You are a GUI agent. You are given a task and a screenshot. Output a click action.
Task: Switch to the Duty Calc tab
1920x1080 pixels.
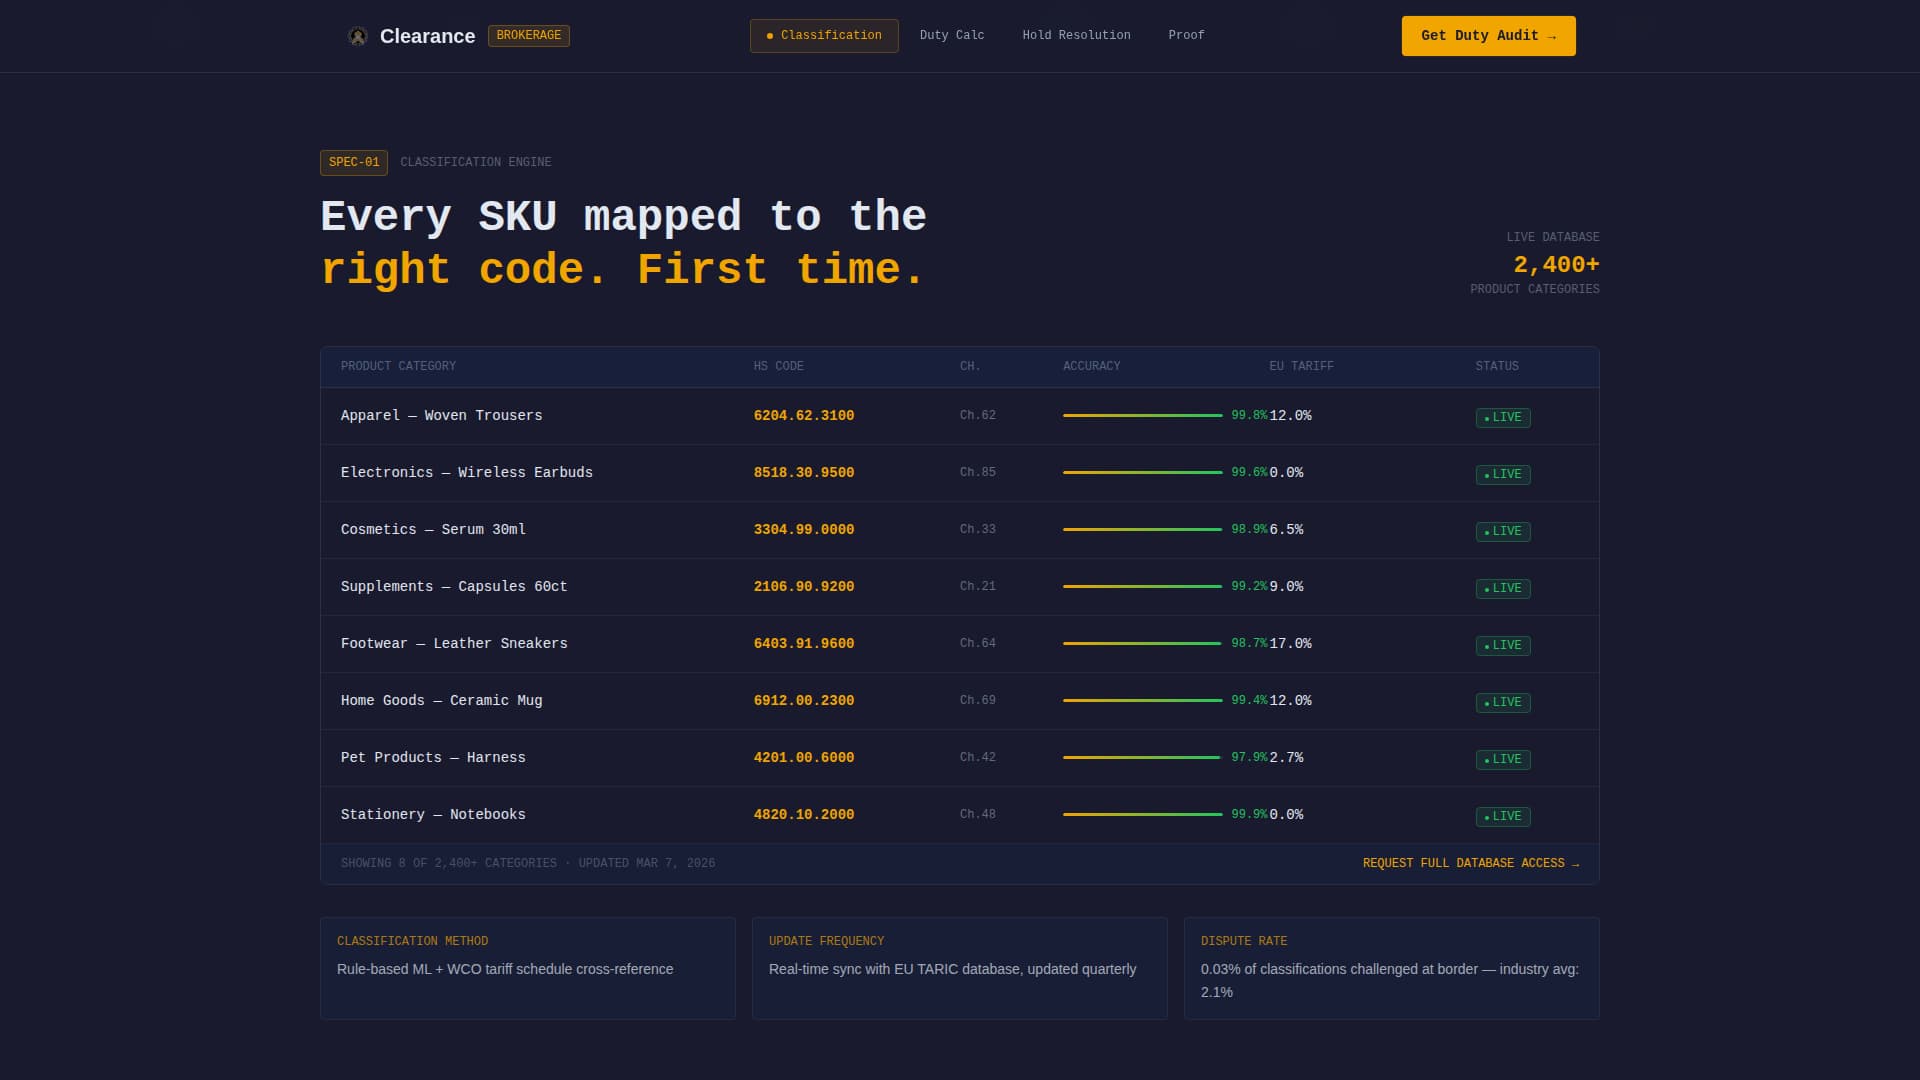951,36
